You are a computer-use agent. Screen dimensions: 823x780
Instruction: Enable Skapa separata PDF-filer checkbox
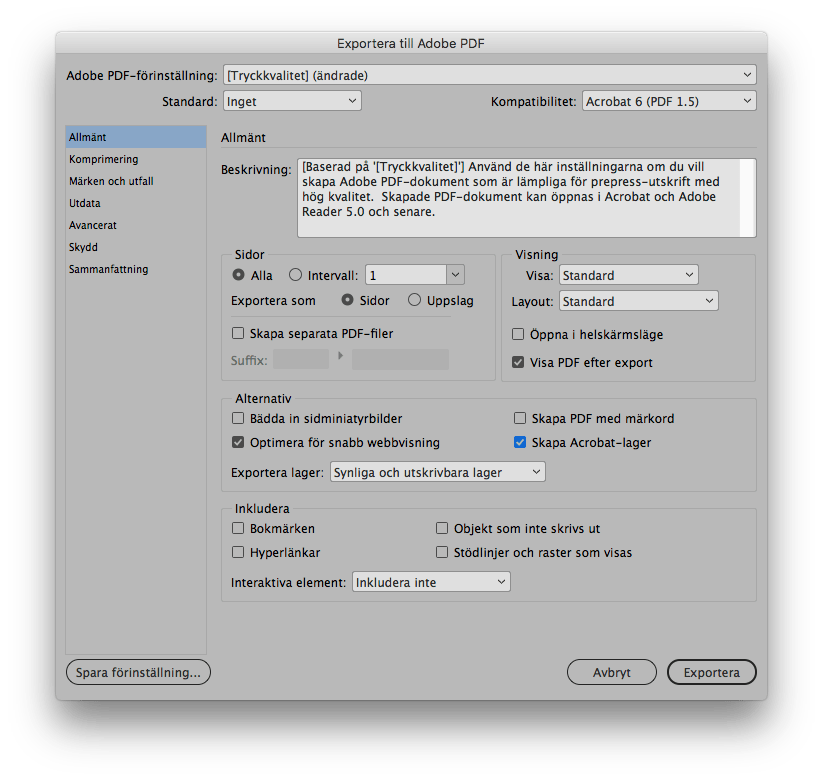[238, 333]
